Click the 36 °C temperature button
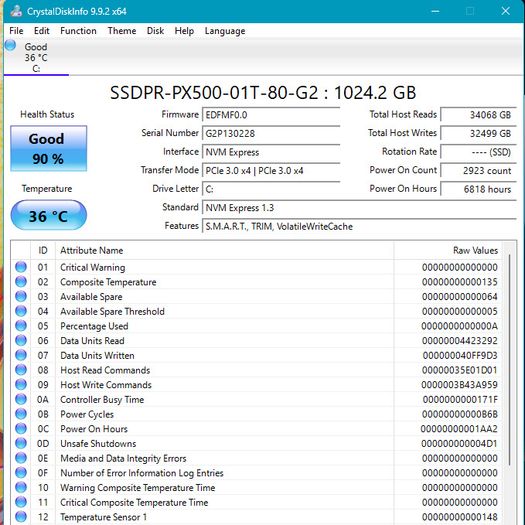525x525 pixels. [x=49, y=215]
